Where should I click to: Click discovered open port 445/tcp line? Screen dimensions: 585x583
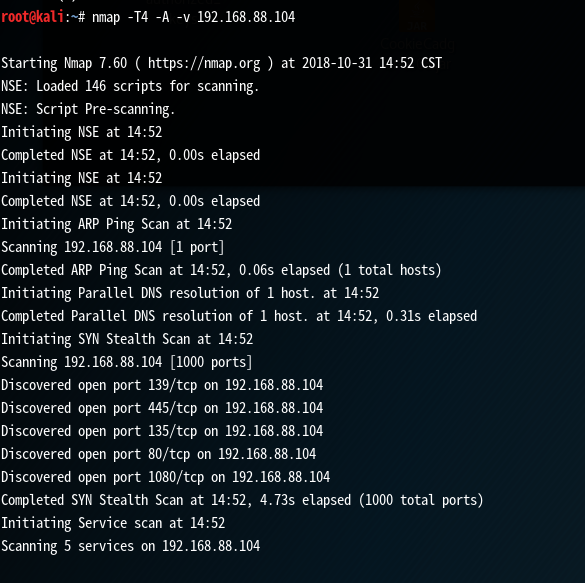(162, 408)
